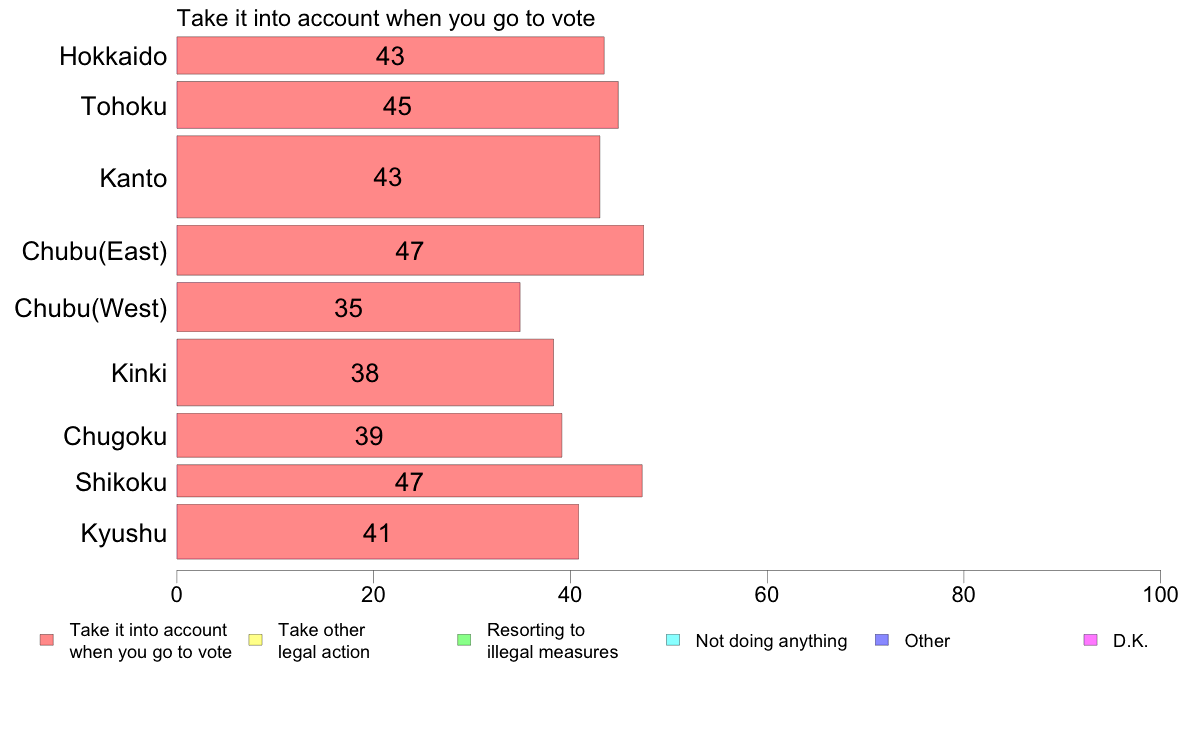Click the green 'Resorting to illegal measures' swatch
1188x736 pixels.
coord(464,640)
